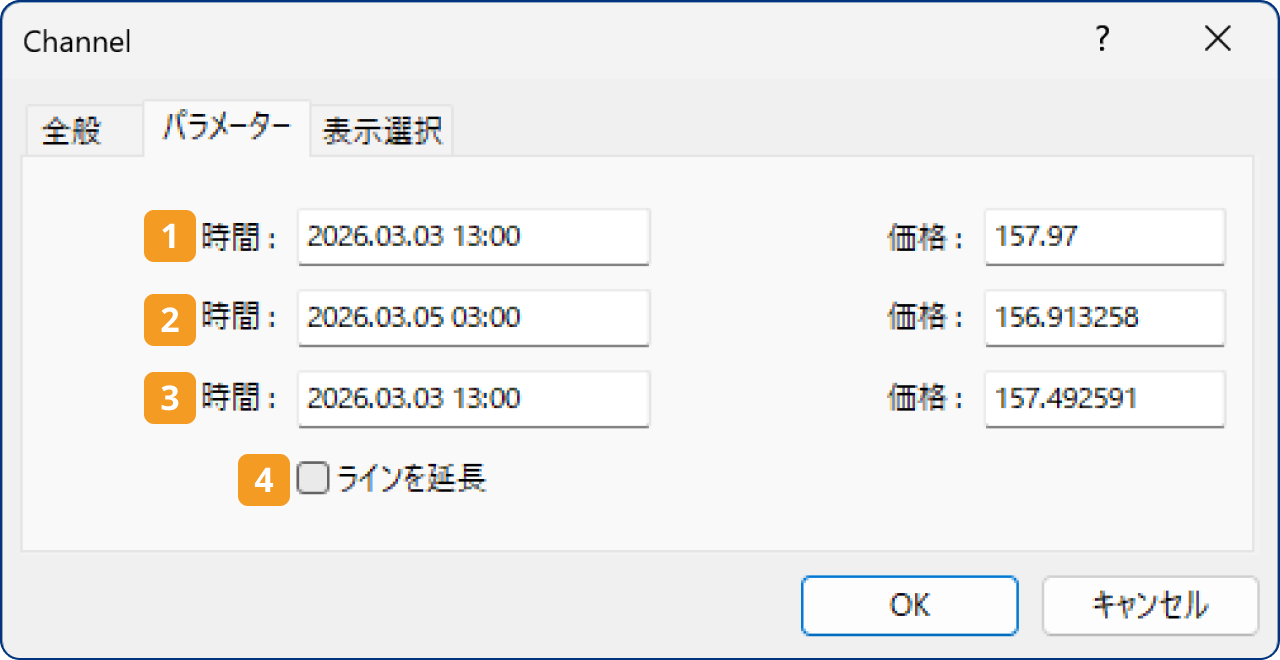Click the first 時間 field showing 2026.03.03 13:00
This screenshot has width=1280, height=660.
point(473,237)
